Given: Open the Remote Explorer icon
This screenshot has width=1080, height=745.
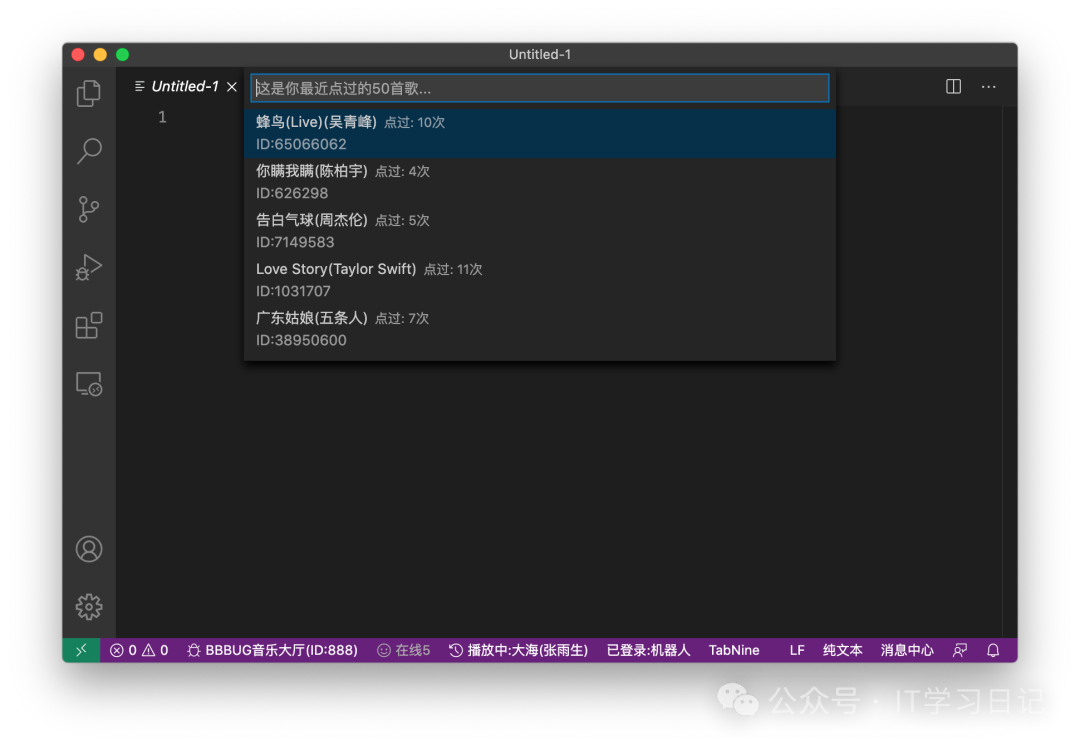Looking at the screenshot, I should click(89, 384).
